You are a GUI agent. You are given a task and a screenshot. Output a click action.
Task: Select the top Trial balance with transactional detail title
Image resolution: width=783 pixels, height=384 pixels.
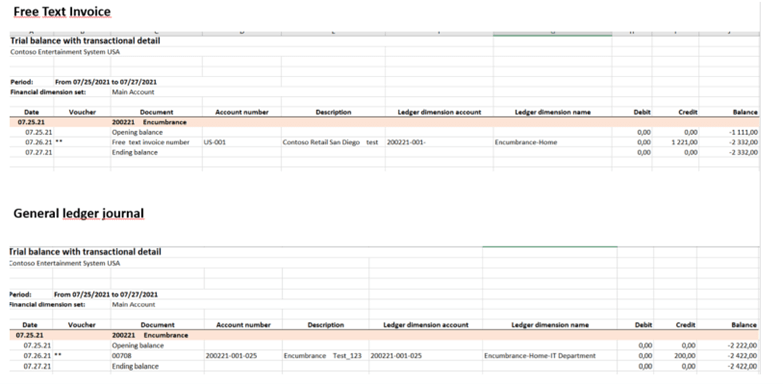(x=85, y=41)
